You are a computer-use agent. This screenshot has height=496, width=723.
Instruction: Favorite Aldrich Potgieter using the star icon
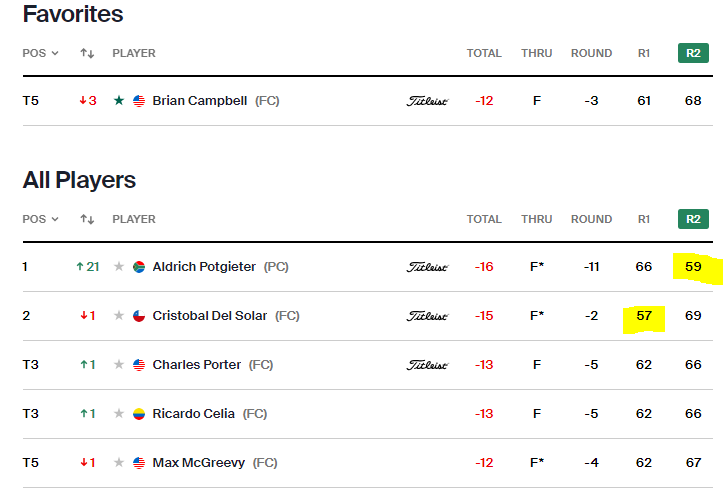pyautogui.click(x=119, y=267)
